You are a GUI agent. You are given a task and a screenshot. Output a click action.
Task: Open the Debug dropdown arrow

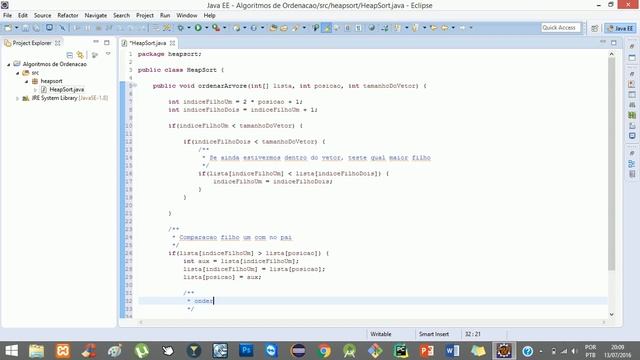tap(189, 28)
